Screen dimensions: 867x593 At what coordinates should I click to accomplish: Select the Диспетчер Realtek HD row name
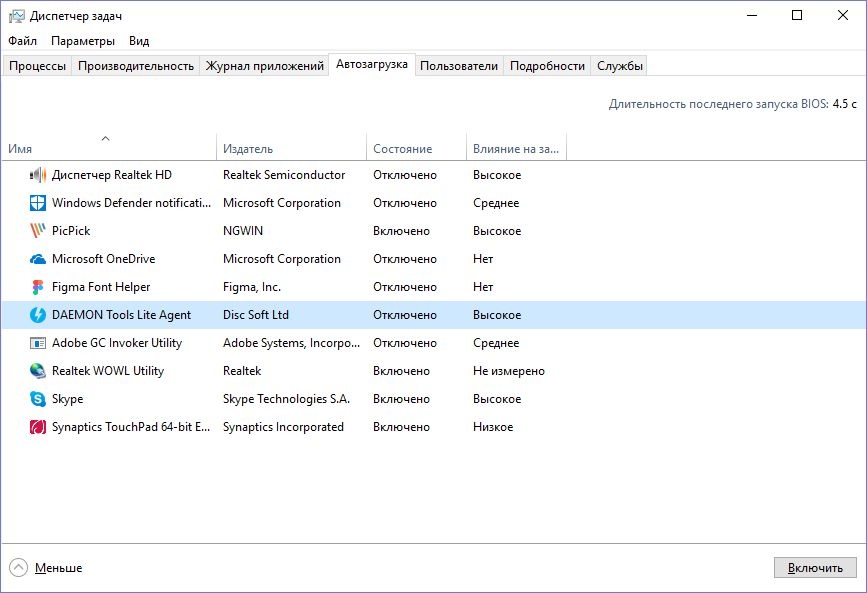coord(112,175)
